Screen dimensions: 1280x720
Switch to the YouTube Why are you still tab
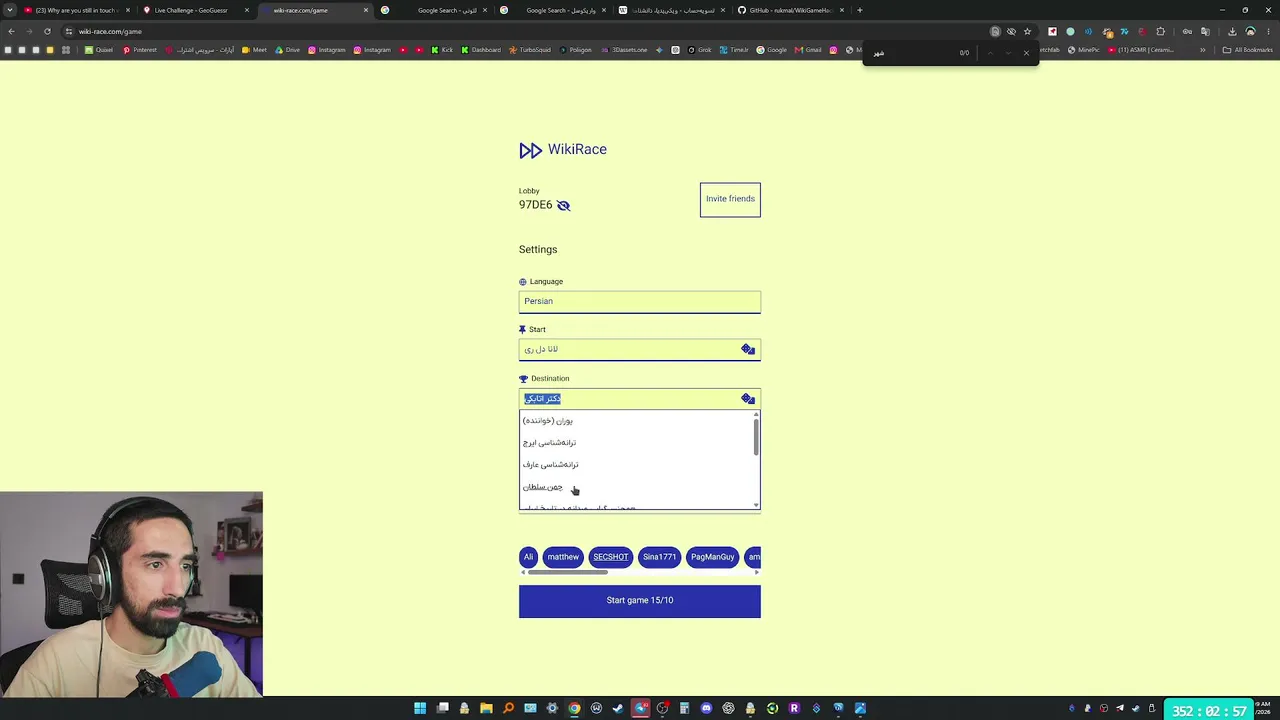pos(75,10)
